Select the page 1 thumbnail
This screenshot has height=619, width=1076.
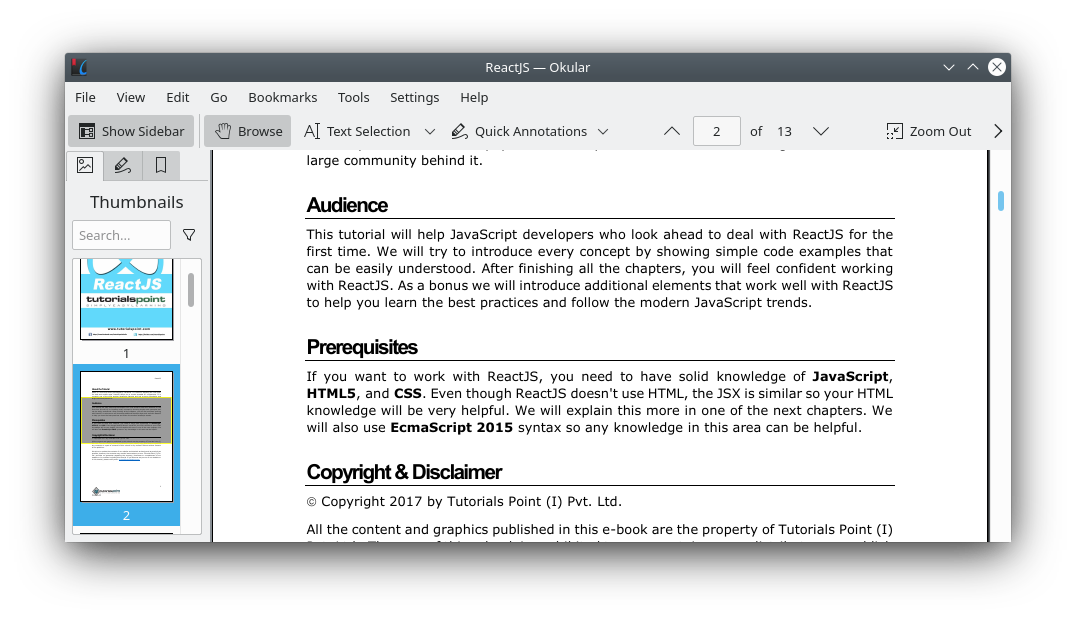[126, 300]
